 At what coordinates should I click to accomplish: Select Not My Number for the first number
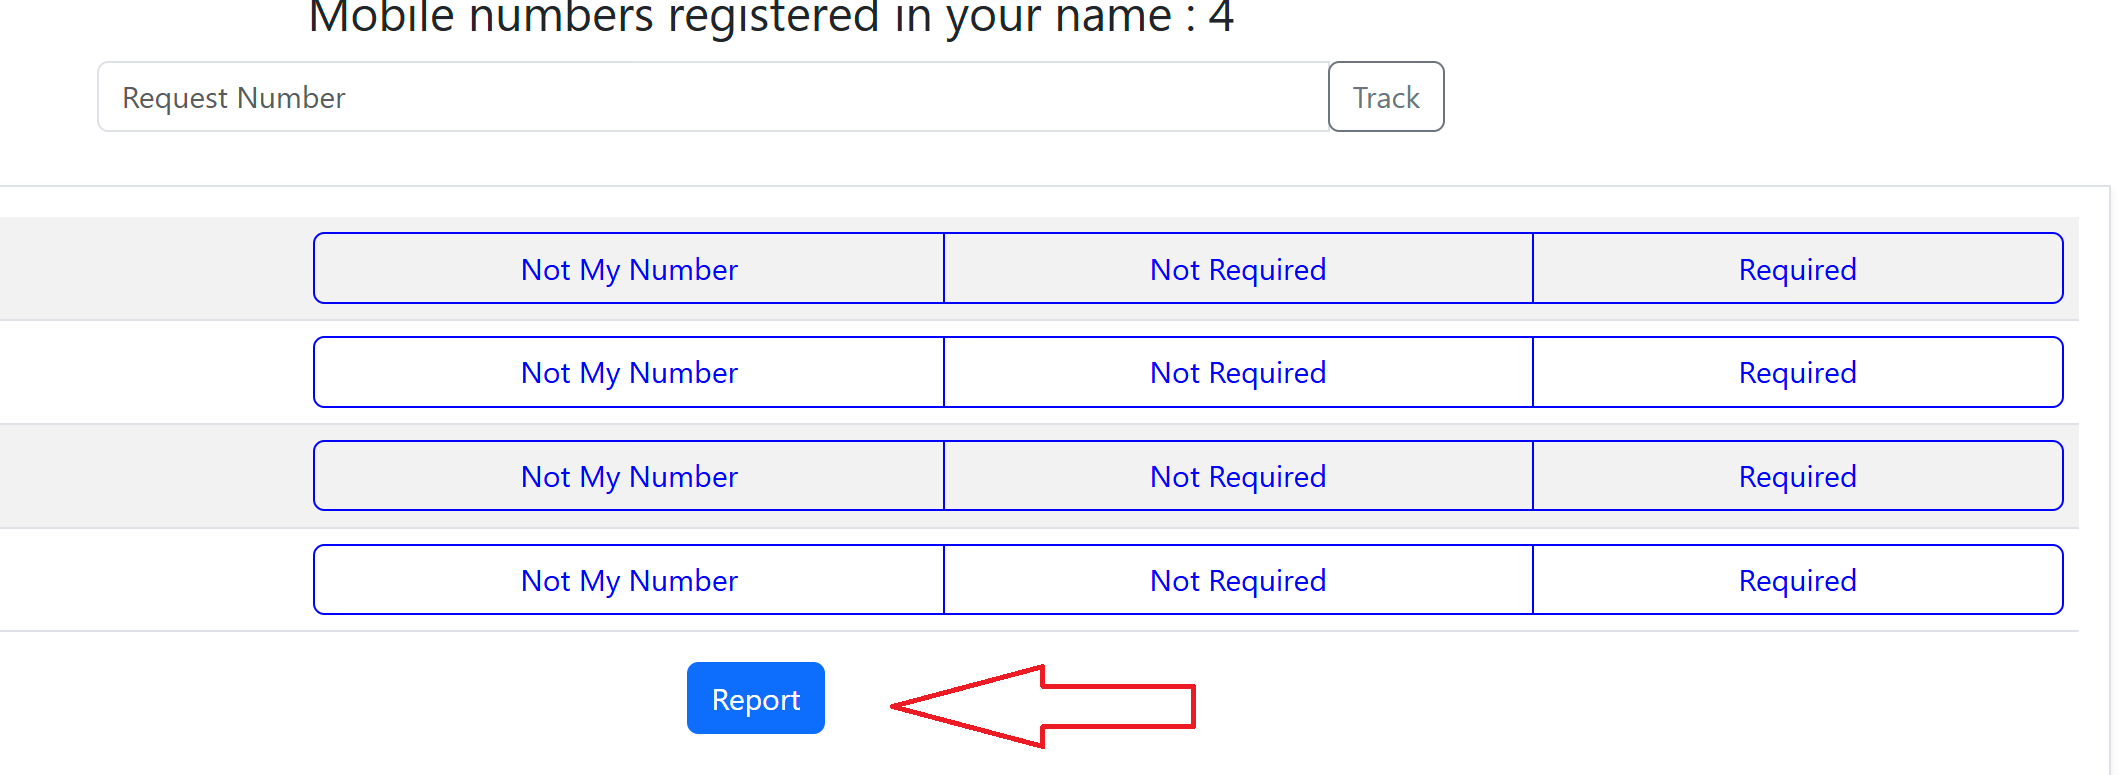[628, 268]
